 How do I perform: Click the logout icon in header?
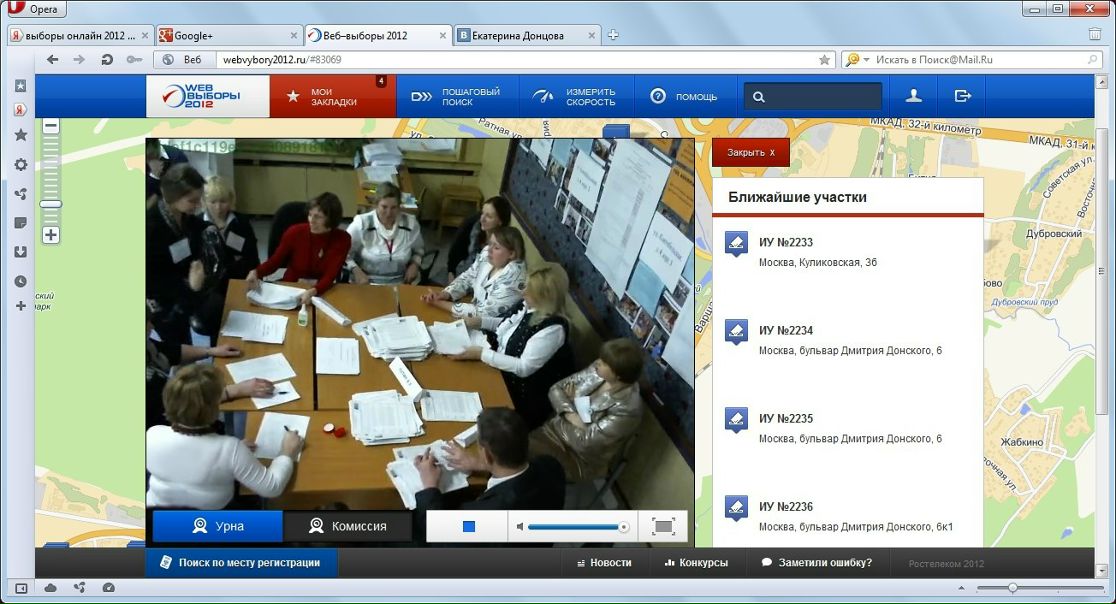962,97
